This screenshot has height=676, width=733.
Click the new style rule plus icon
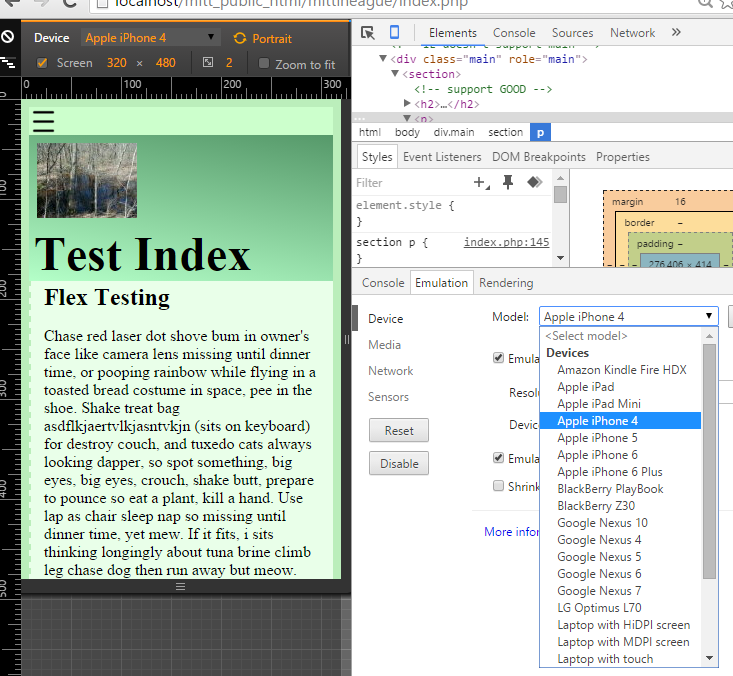[480, 183]
